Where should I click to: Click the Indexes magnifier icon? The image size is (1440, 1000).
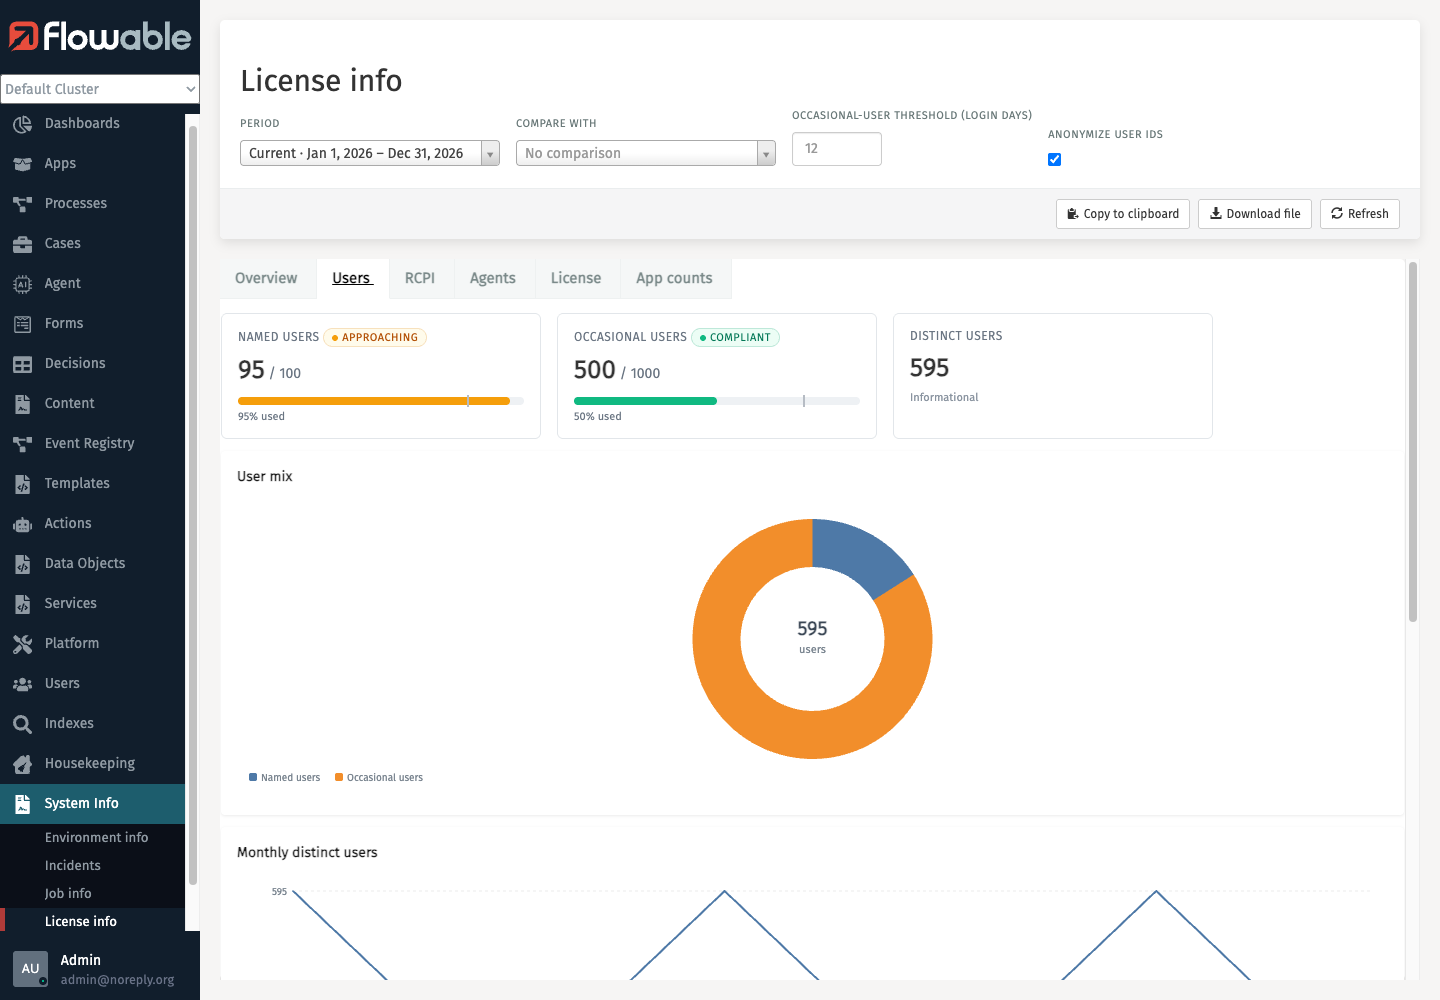[x=22, y=724]
